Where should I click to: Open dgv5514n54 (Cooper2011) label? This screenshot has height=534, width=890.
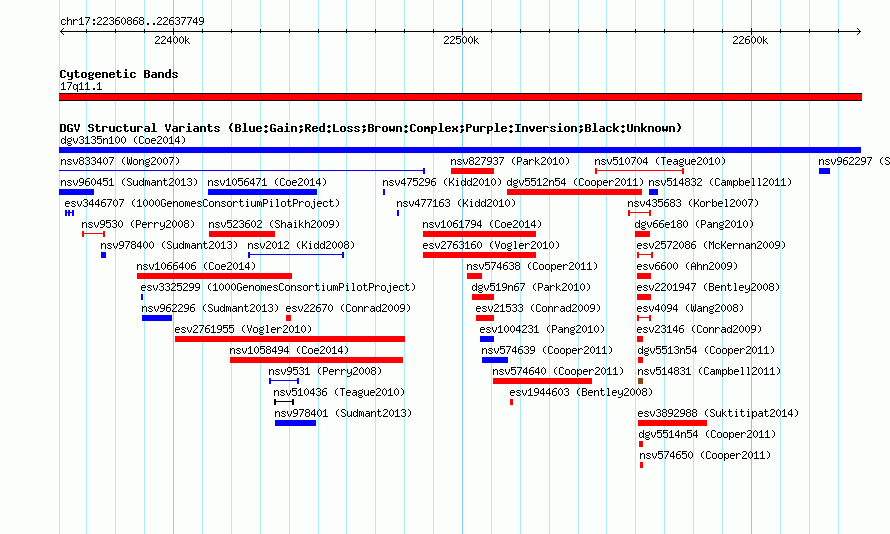click(707, 434)
